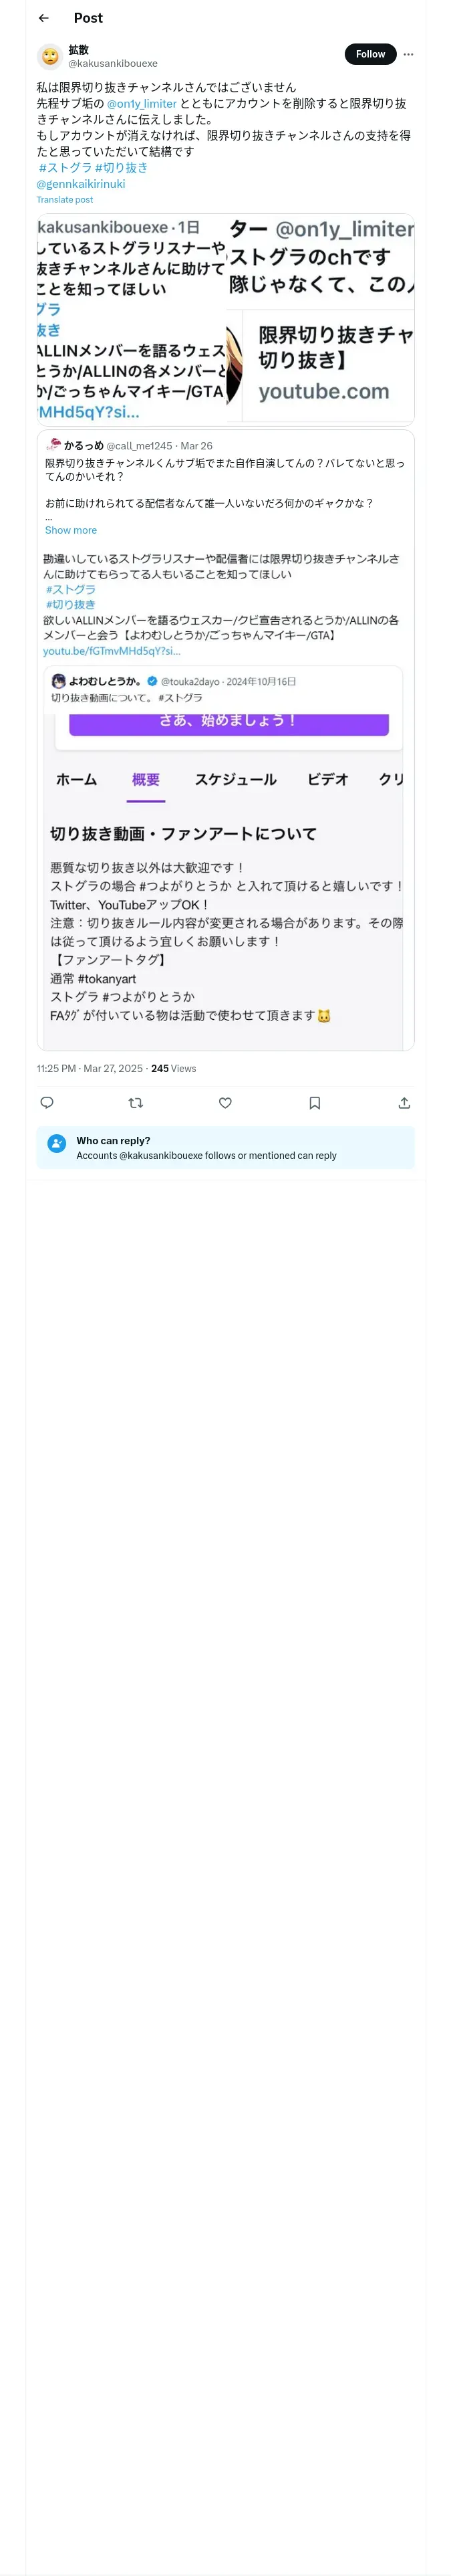Click the かるっめ avatar in quoted post
The height and width of the screenshot is (2576, 451).
coord(53,445)
